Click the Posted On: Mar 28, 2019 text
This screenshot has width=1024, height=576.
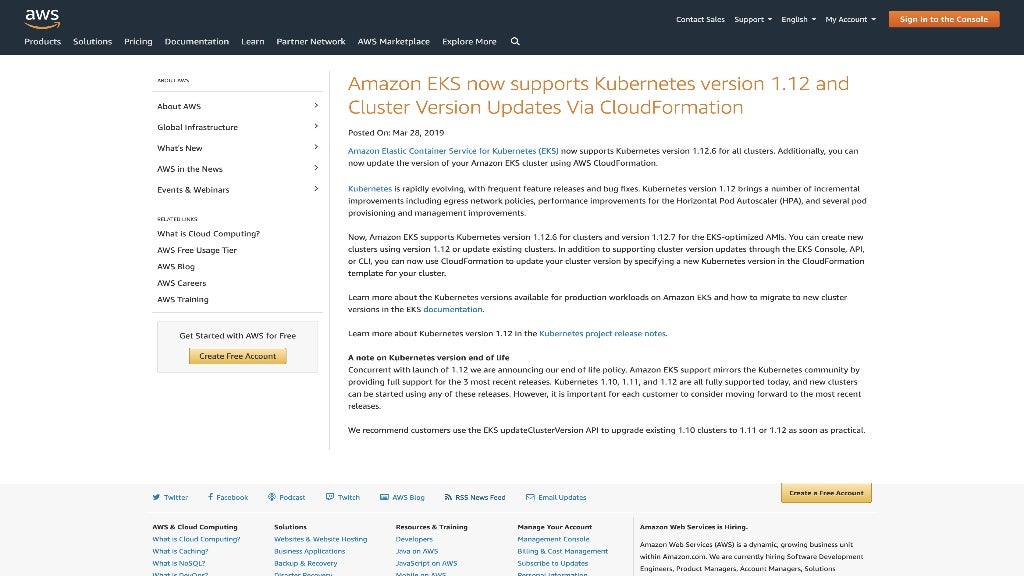click(396, 133)
